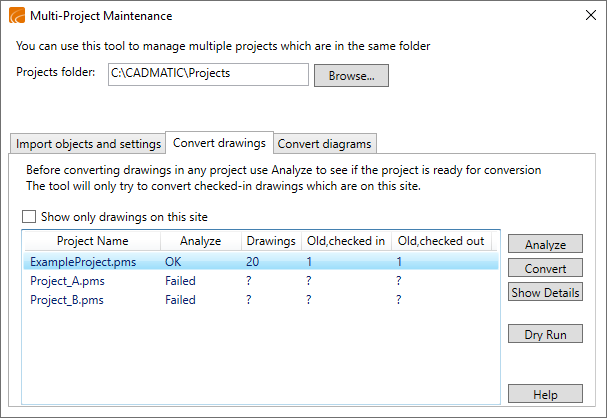The width and height of the screenshot is (607, 418).
Task: Click the CADMATIC app icon in title bar
Action: (17, 16)
